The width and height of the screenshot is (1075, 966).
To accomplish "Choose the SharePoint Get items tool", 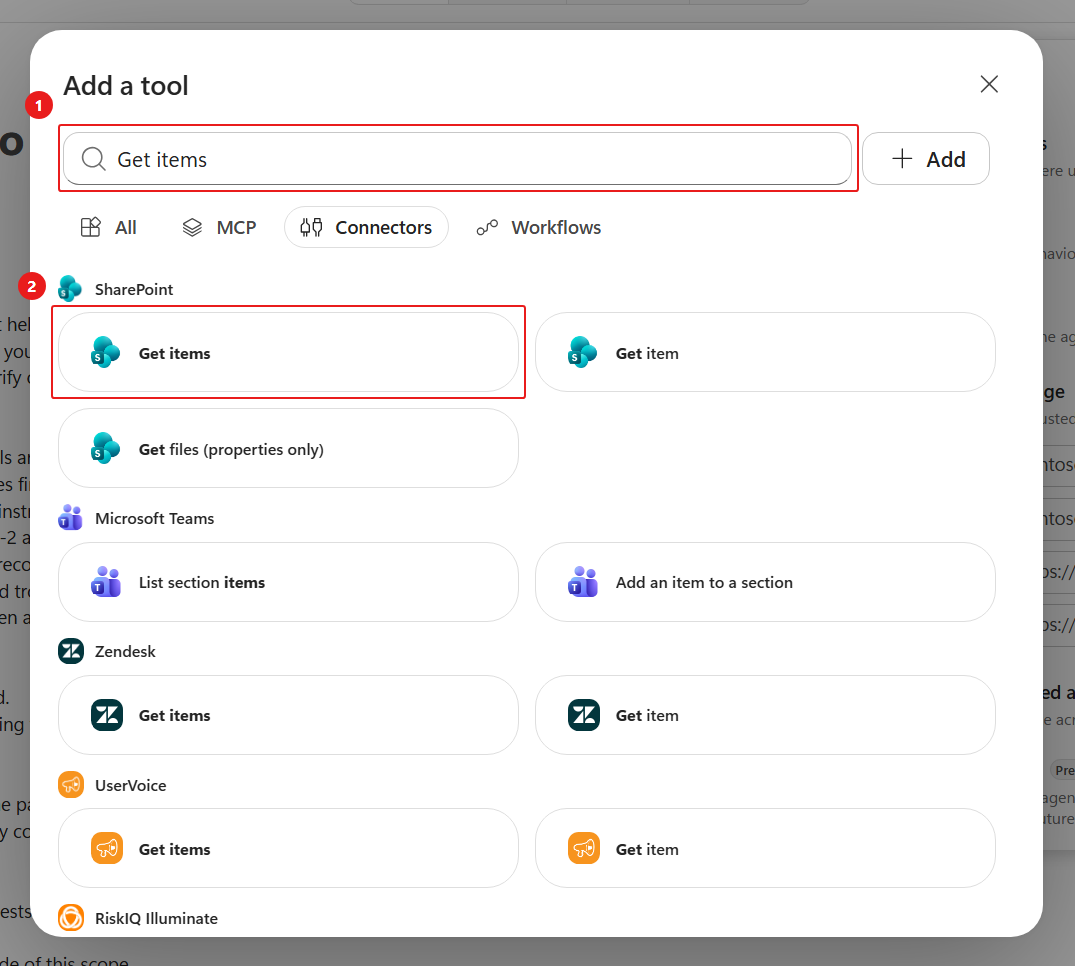I will click(x=288, y=352).
